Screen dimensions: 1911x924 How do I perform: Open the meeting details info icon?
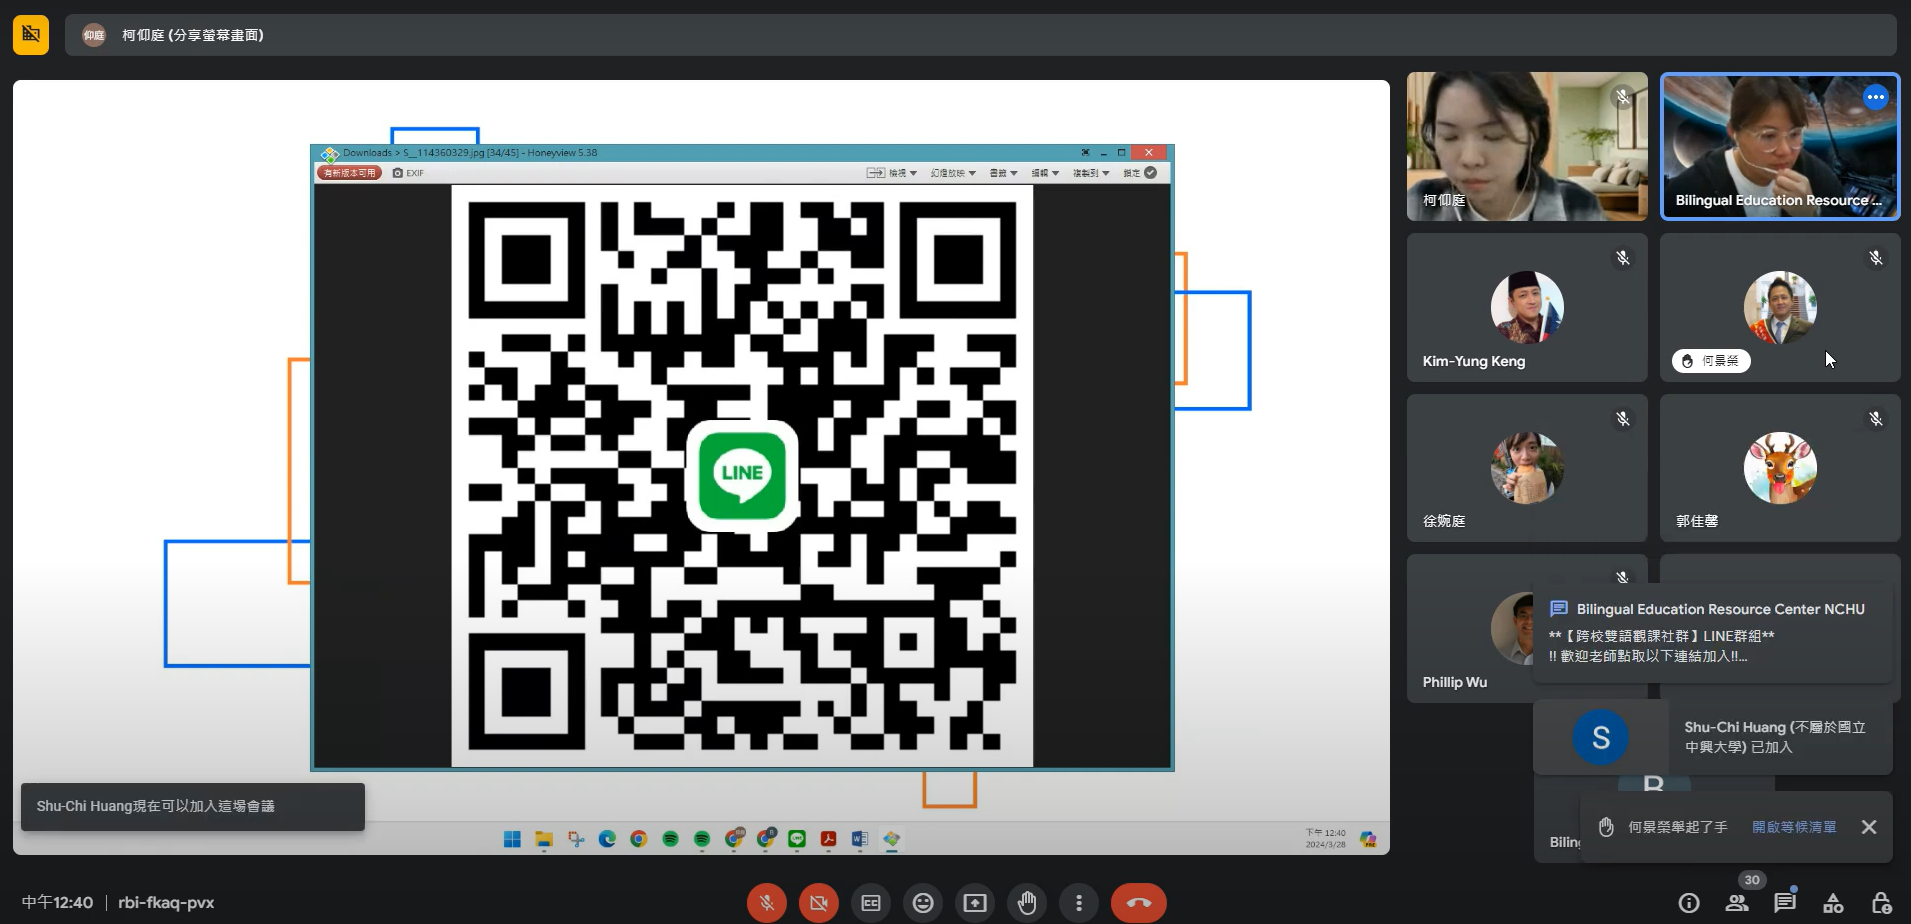click(x=1689, y=903)
